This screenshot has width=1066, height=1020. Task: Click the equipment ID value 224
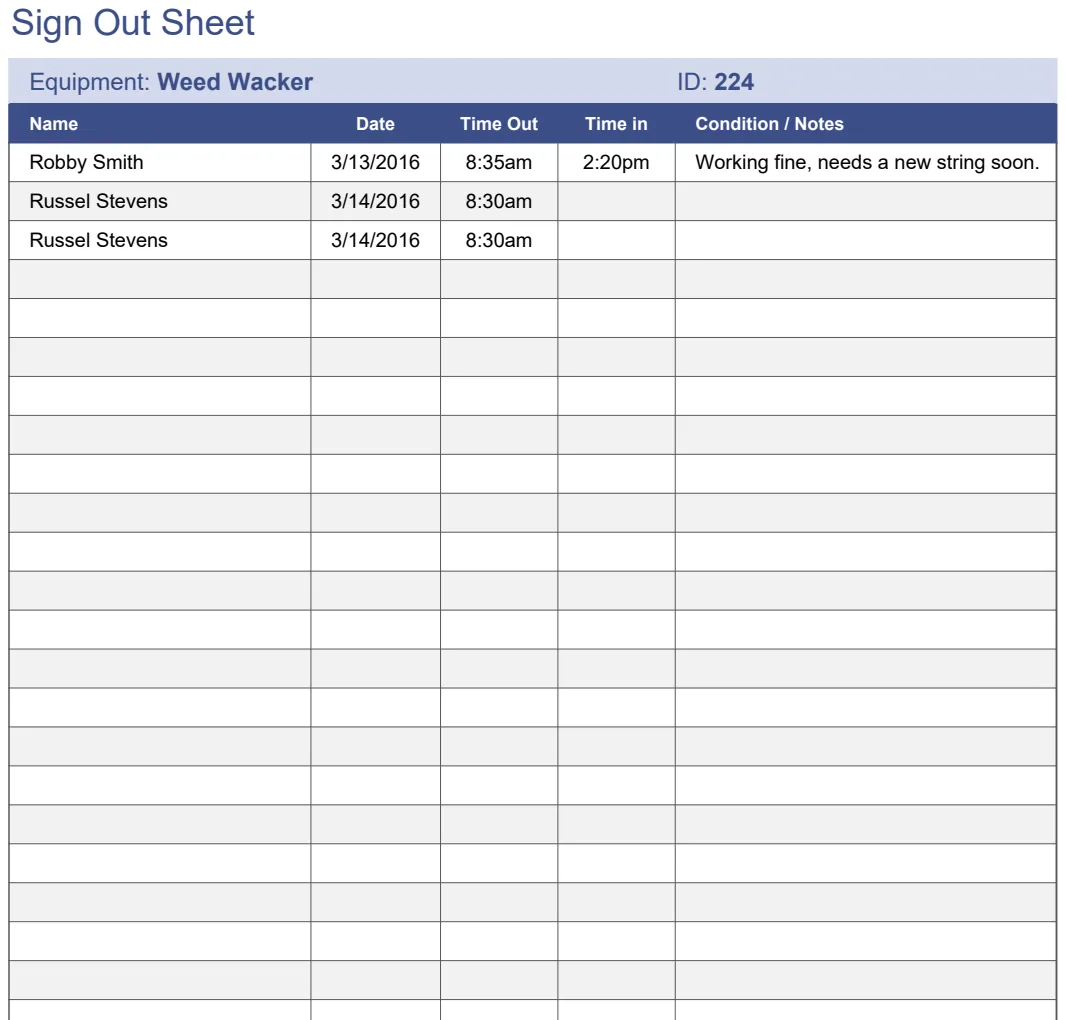click(x=734, y=82)
